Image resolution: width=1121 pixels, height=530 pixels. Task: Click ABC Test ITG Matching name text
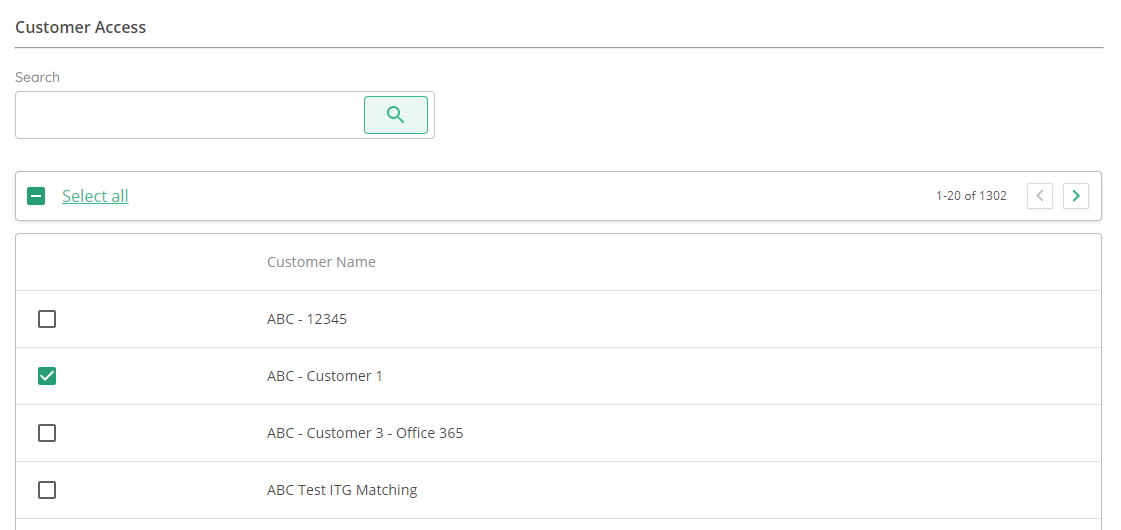pyautogui.click(x=342, y=490)
